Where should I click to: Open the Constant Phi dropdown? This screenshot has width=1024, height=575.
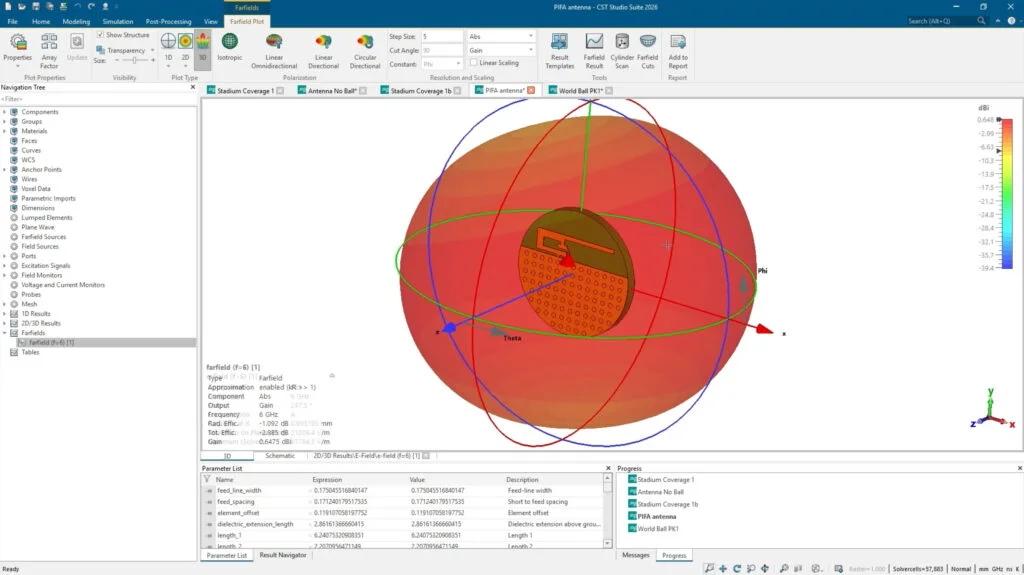click(x=441, y=64)
